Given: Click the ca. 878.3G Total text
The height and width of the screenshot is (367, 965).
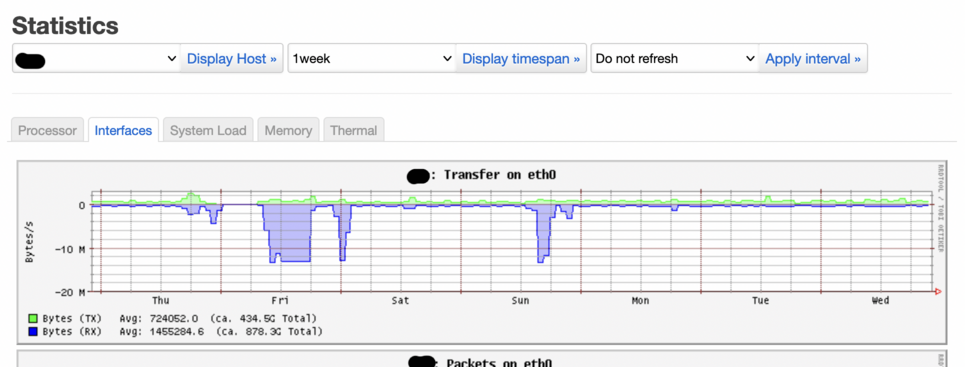Looking at the screenshot, I should [x=270, y=332].
